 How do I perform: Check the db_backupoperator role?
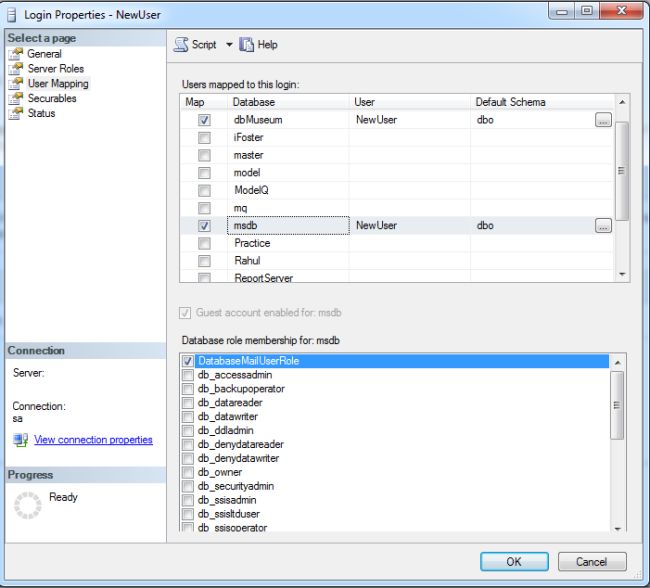tap(188, 389)
